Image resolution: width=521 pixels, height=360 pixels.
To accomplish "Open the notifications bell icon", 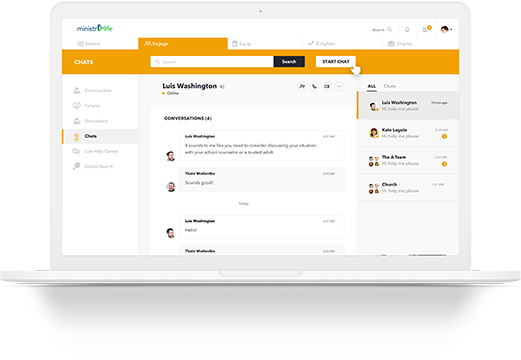I will click(407, 30).
